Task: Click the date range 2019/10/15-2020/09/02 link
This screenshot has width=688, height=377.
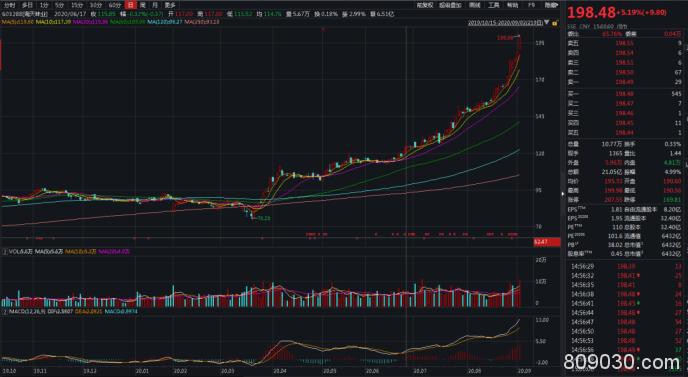Action: coord(505,22)
